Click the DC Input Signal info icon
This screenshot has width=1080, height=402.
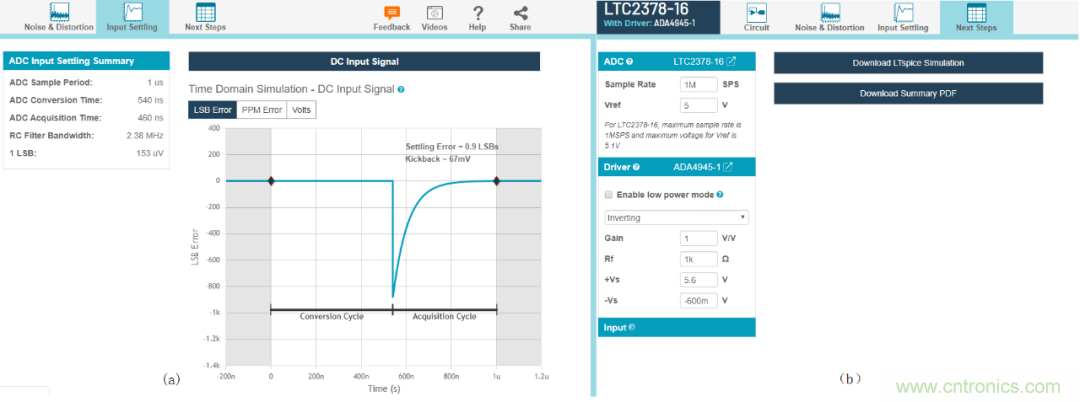tap(401, 89)
